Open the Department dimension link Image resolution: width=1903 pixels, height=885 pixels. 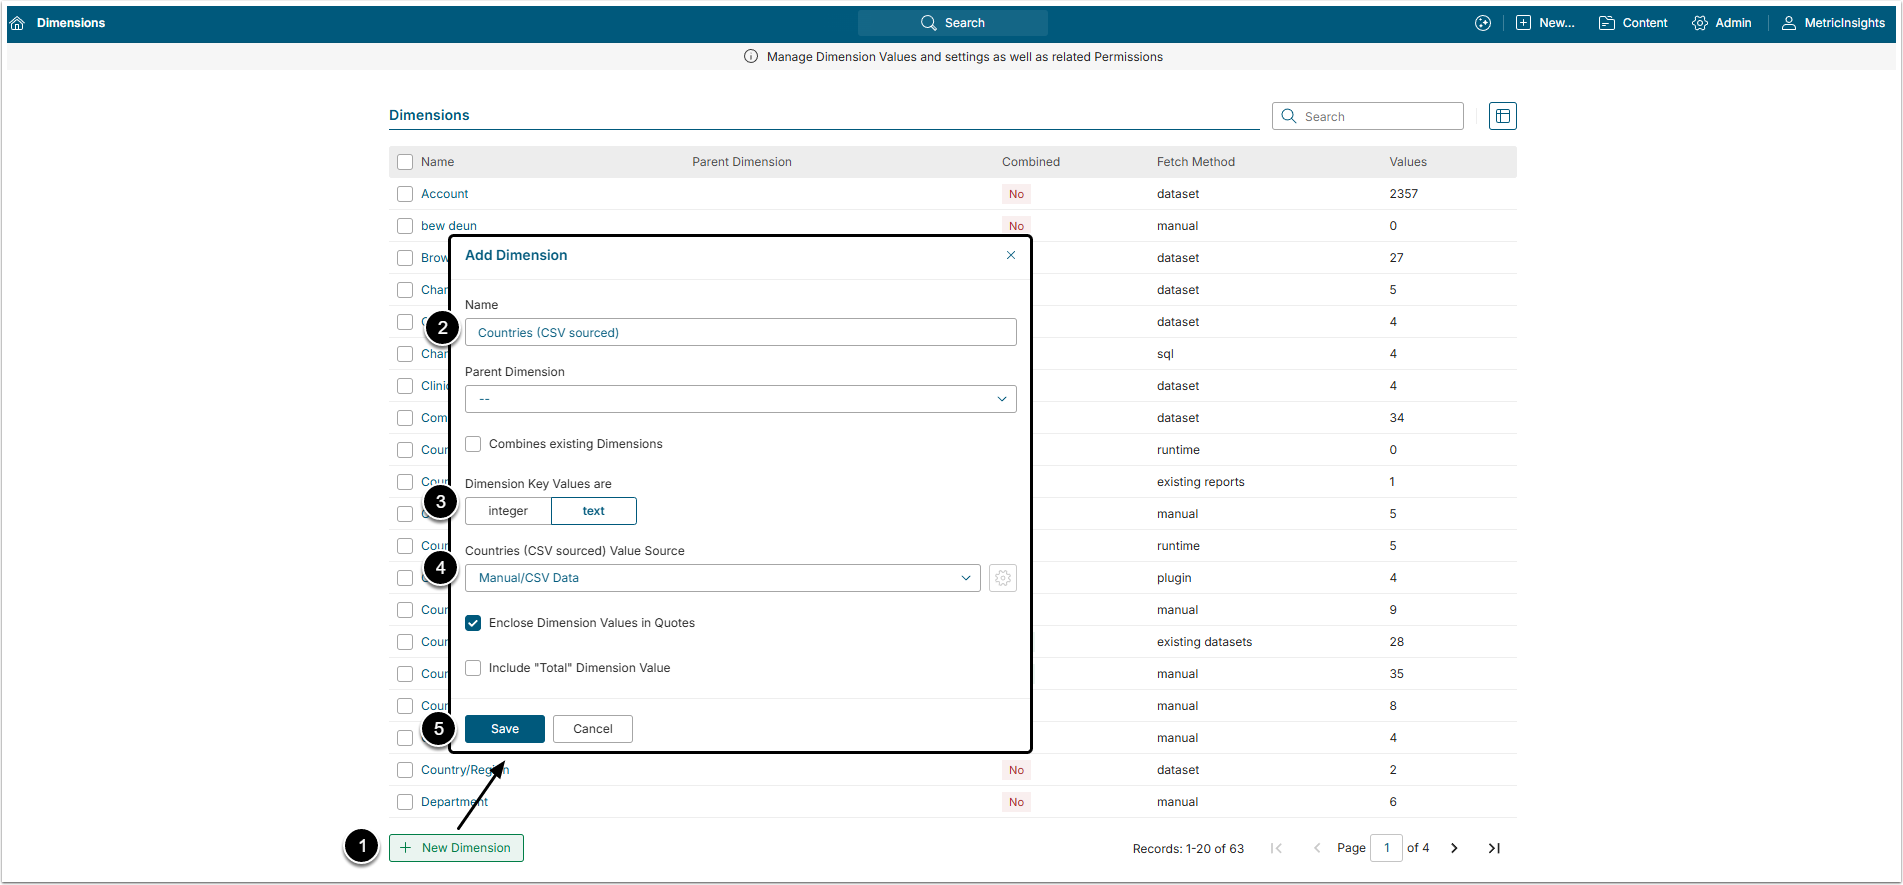tap(454, 802)
